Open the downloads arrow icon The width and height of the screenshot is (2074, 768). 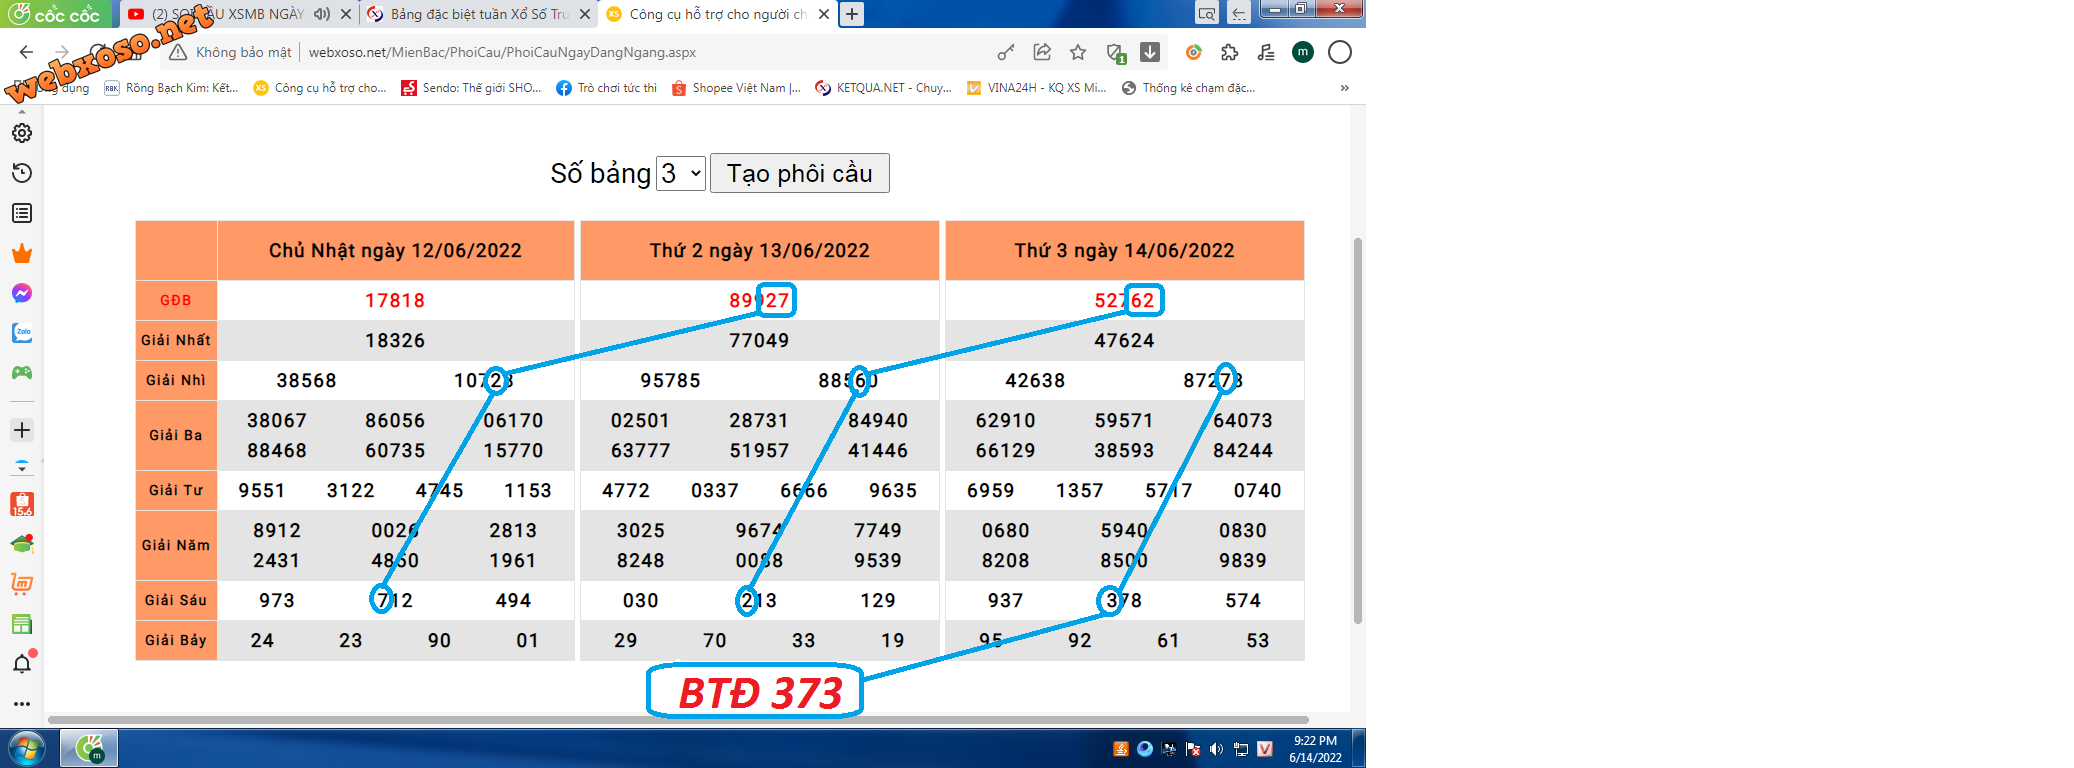click(x=1150, y=52)
